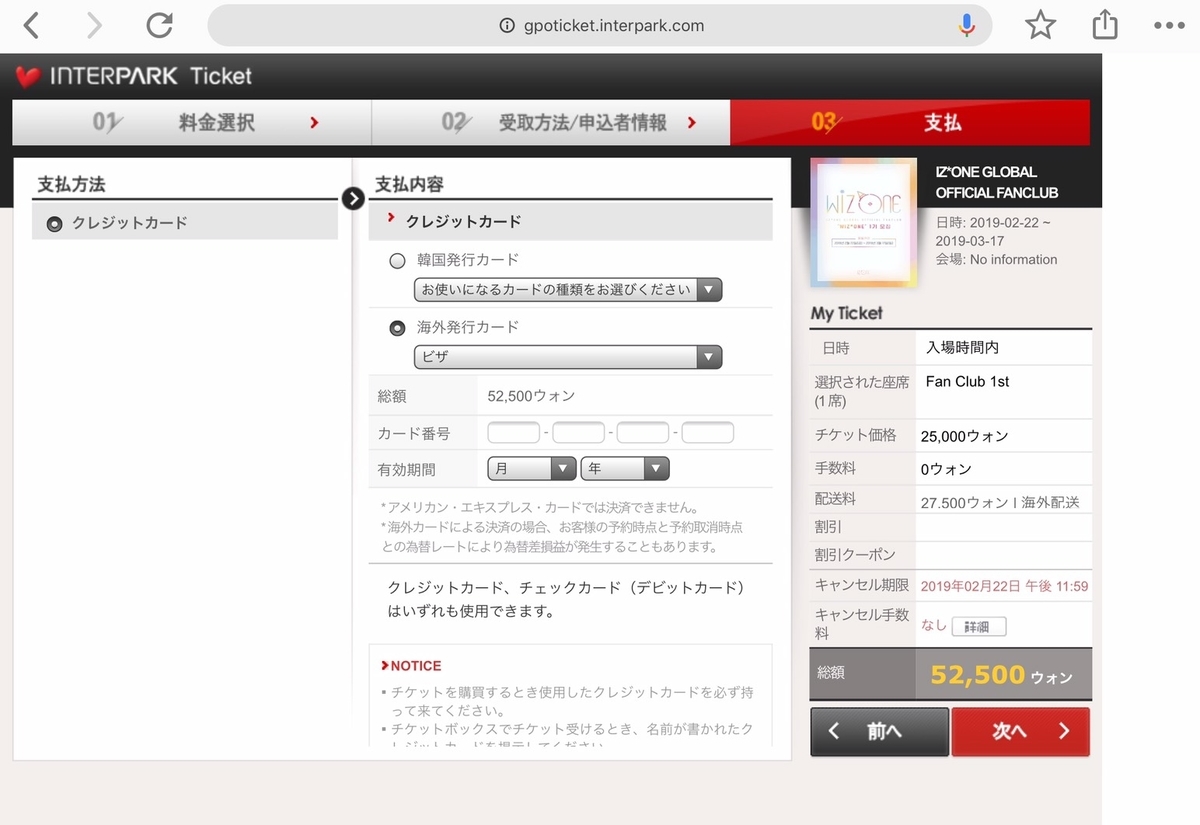Image resolution: width=1200 pixels, height=825 pixels.
Task: Choose the 海外発行カード radio button
Action: (x=397, y=328)
